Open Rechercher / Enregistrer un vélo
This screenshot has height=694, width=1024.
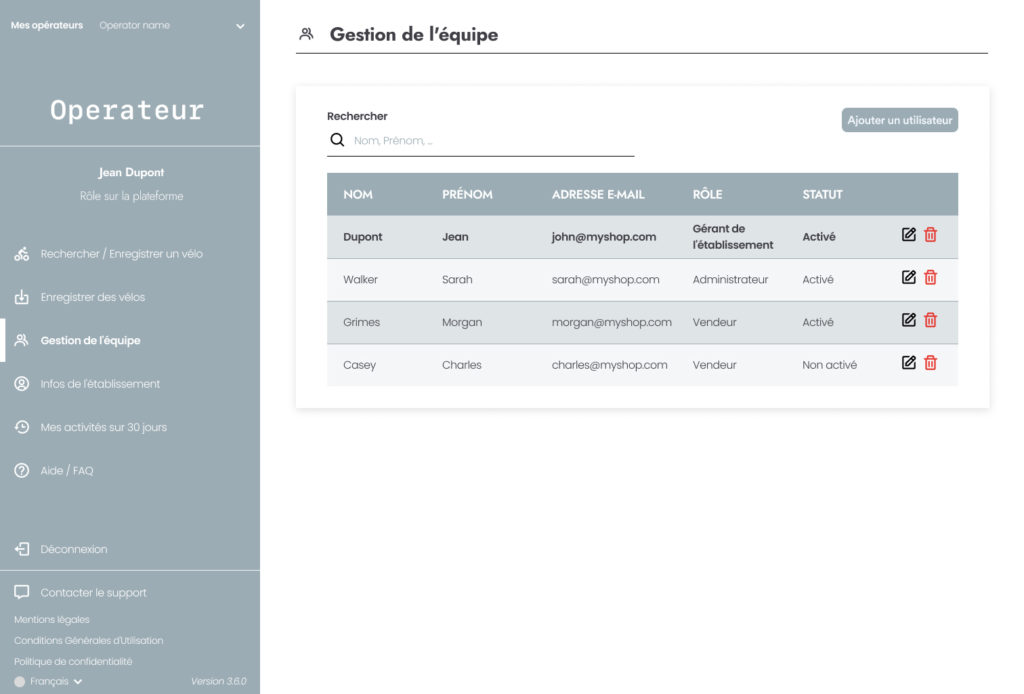(x=121, y=254)
